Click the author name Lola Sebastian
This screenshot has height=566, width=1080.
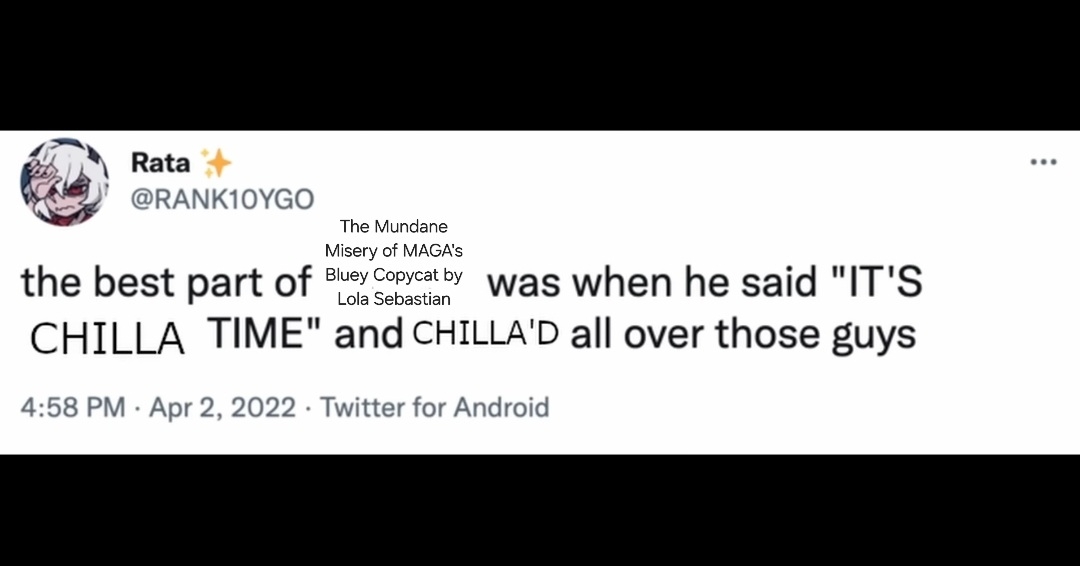click(394, 299)
